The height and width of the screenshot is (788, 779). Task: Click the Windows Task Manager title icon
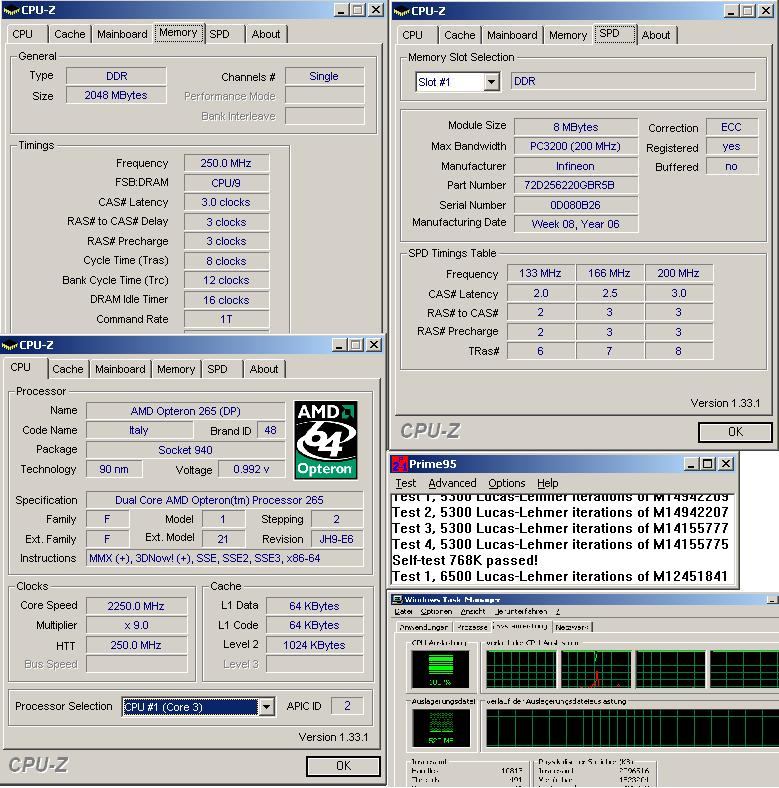point(397,600)
